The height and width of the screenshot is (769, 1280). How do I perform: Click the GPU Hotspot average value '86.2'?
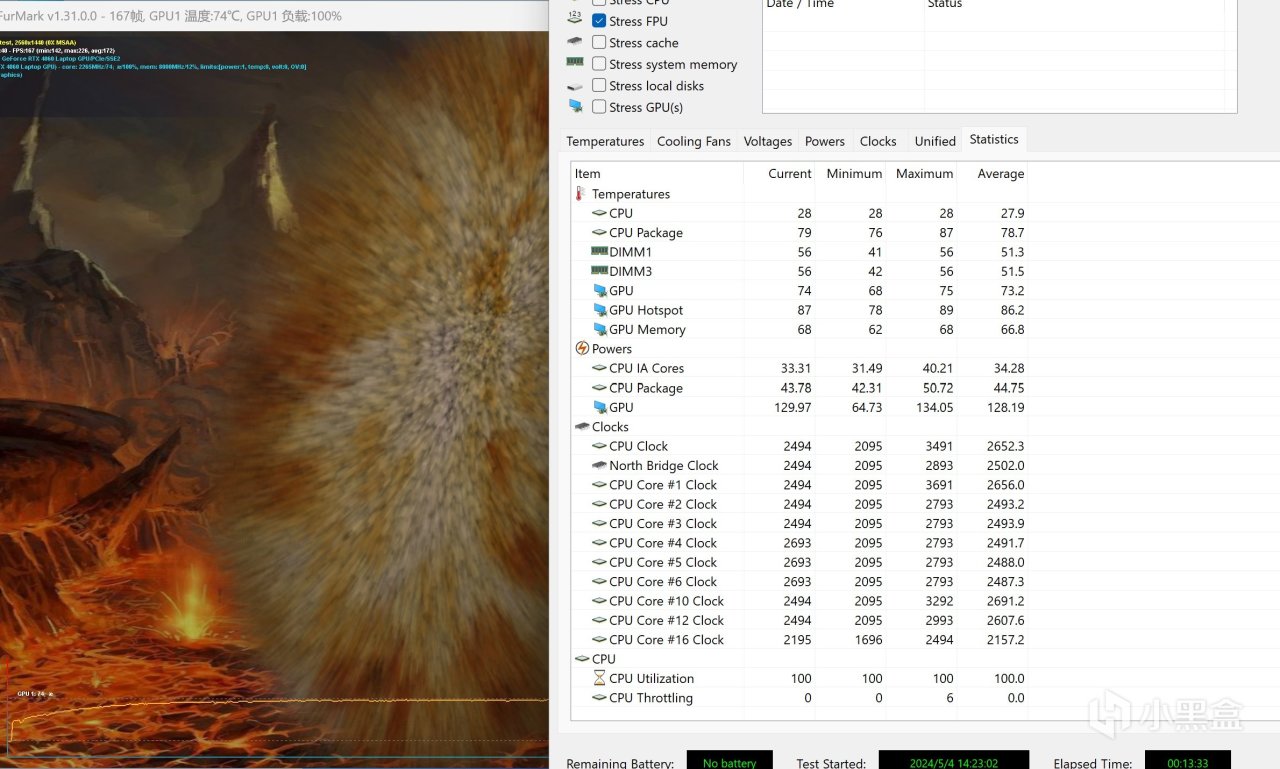tap(1010, 310)
